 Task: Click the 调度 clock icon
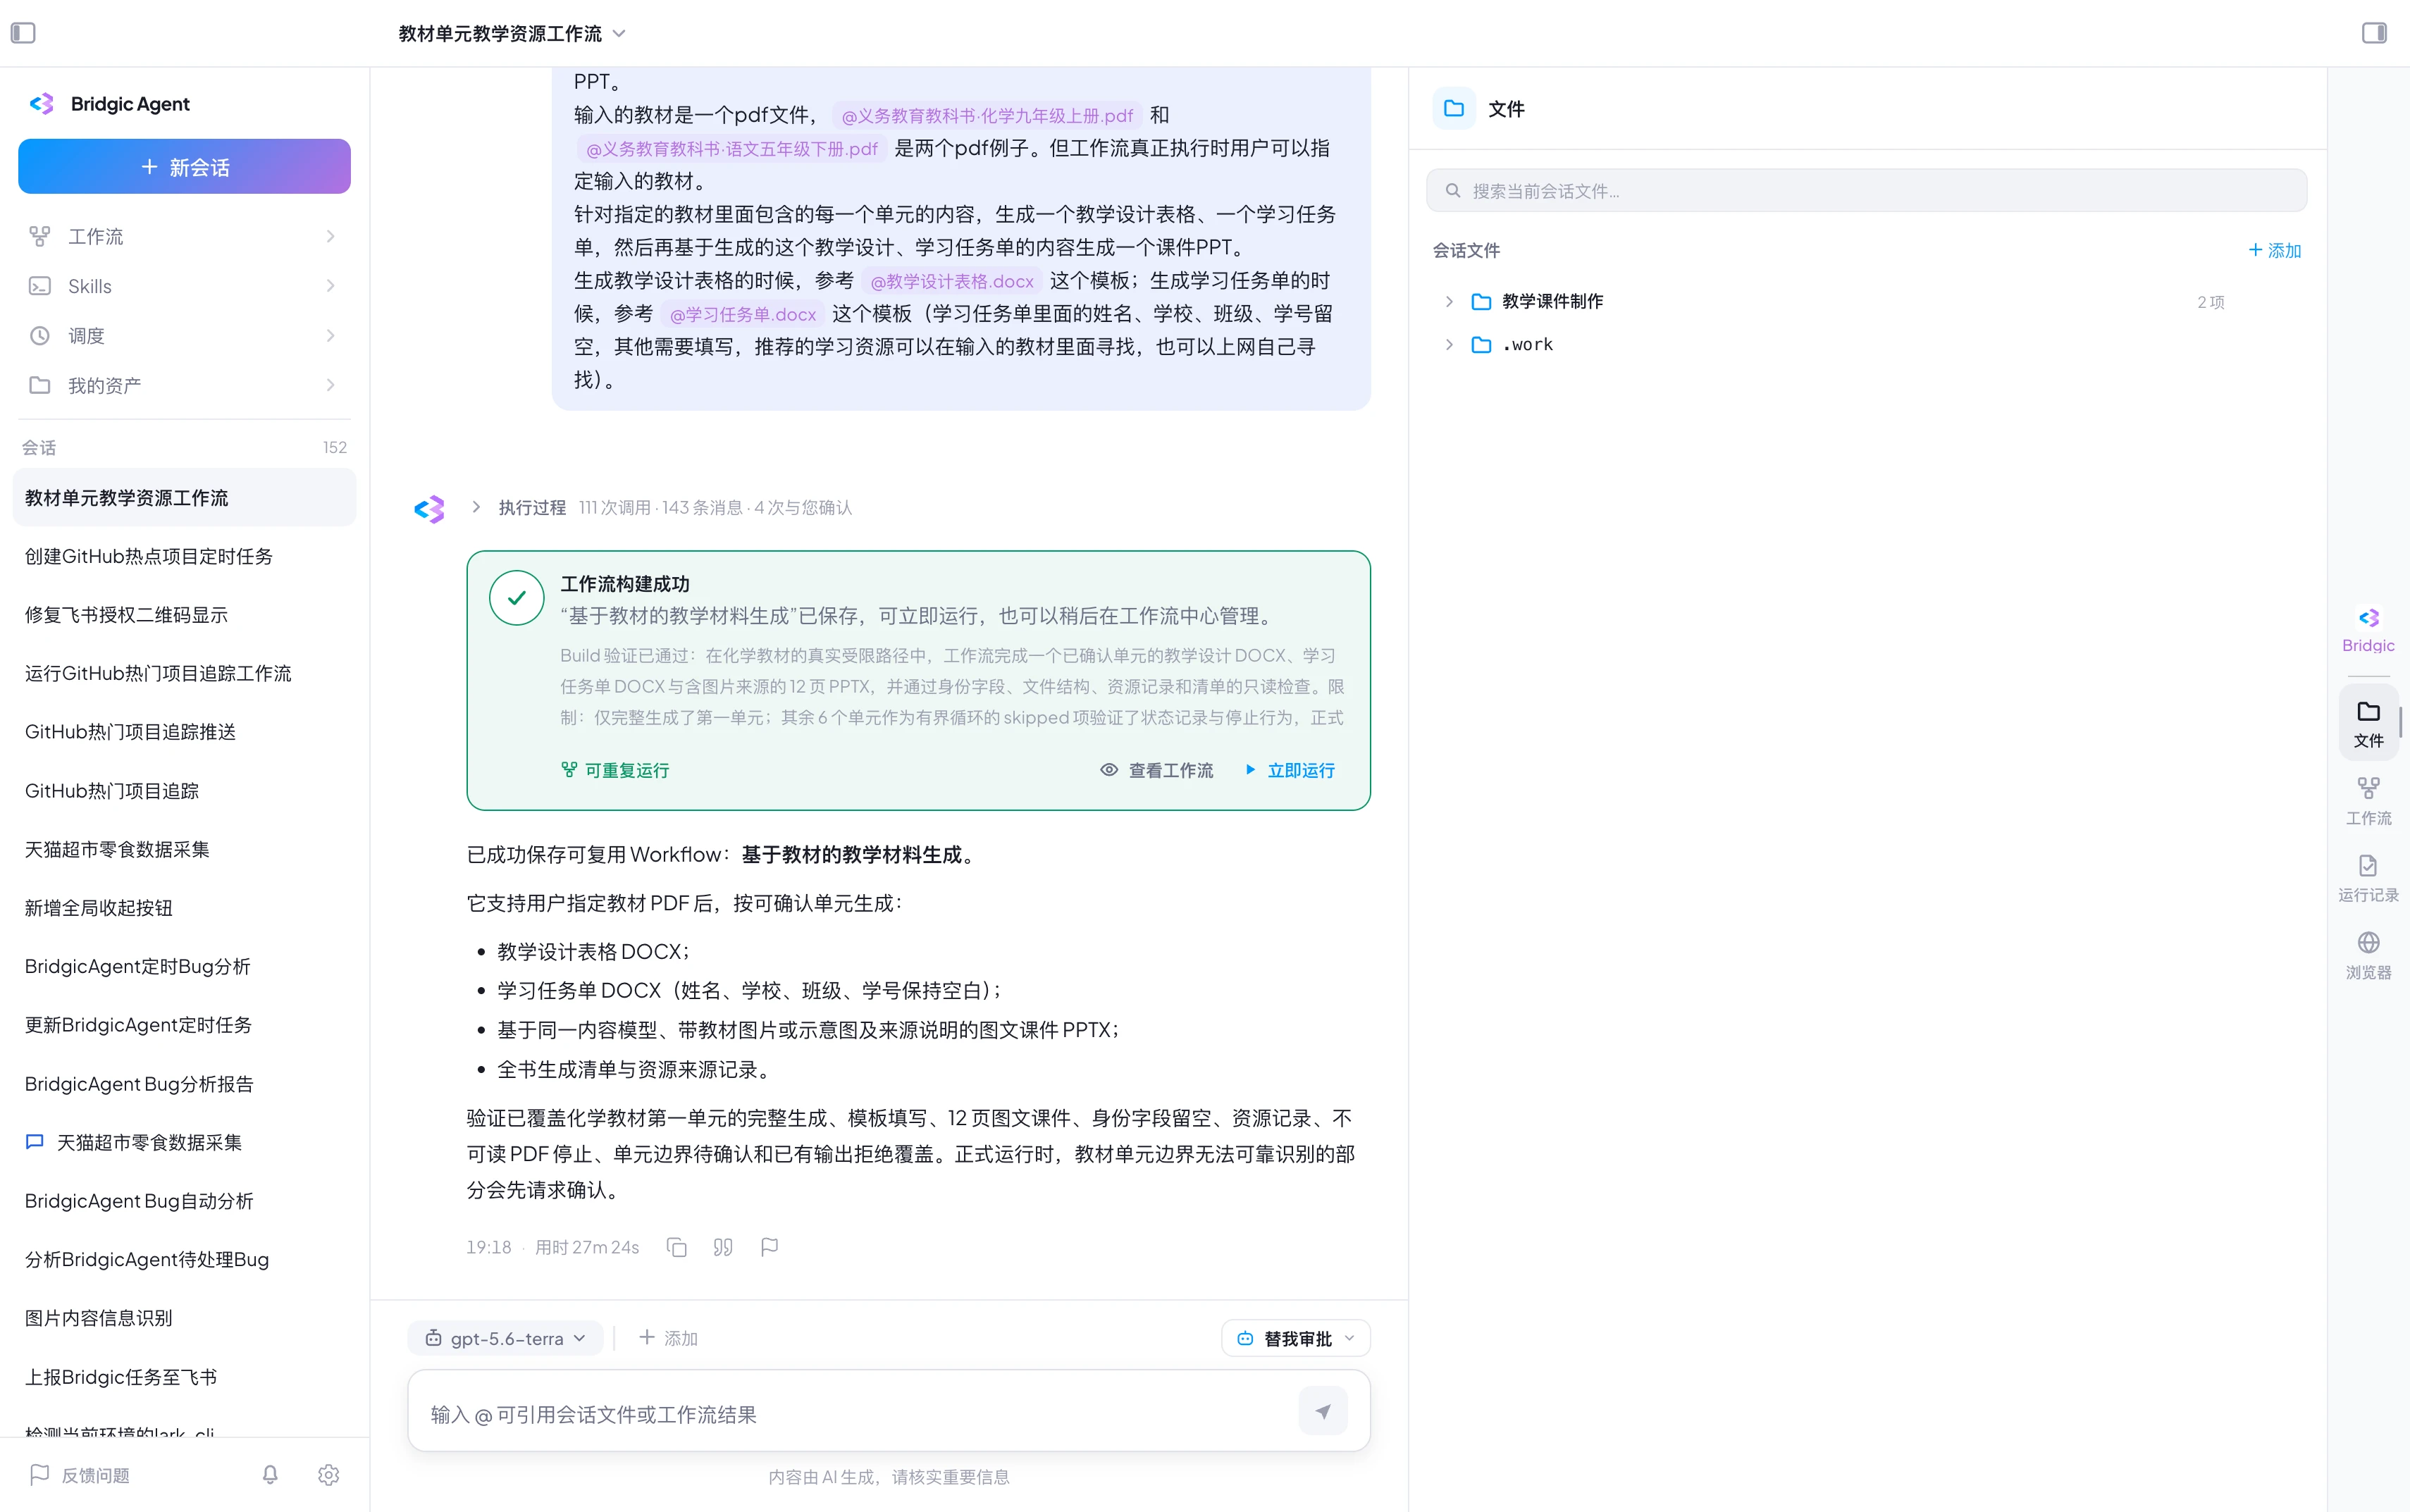(40, 336)
